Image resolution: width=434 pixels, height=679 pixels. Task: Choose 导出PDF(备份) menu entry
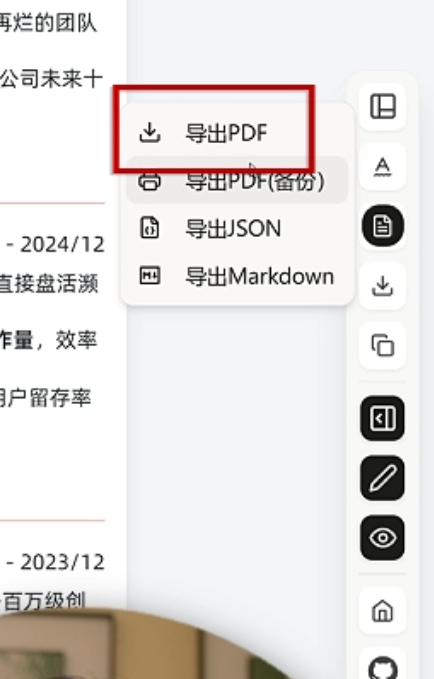click(237, 180)
